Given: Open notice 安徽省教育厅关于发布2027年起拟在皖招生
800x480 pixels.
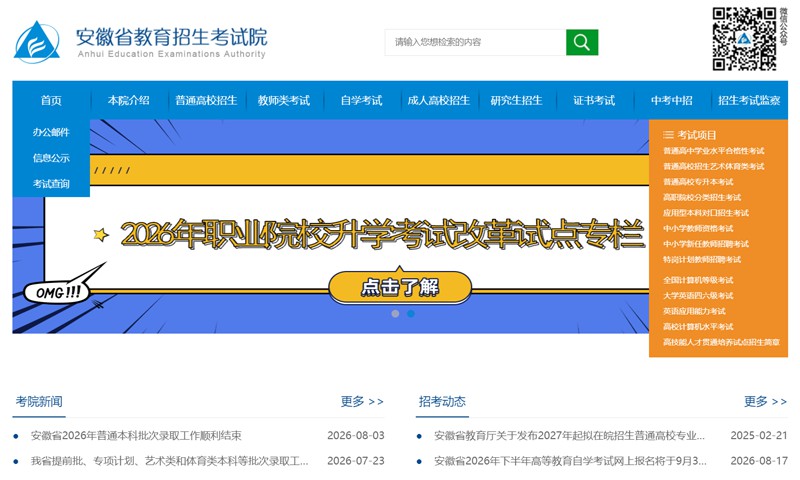Looking at the screenshot, I should point(569,436).
